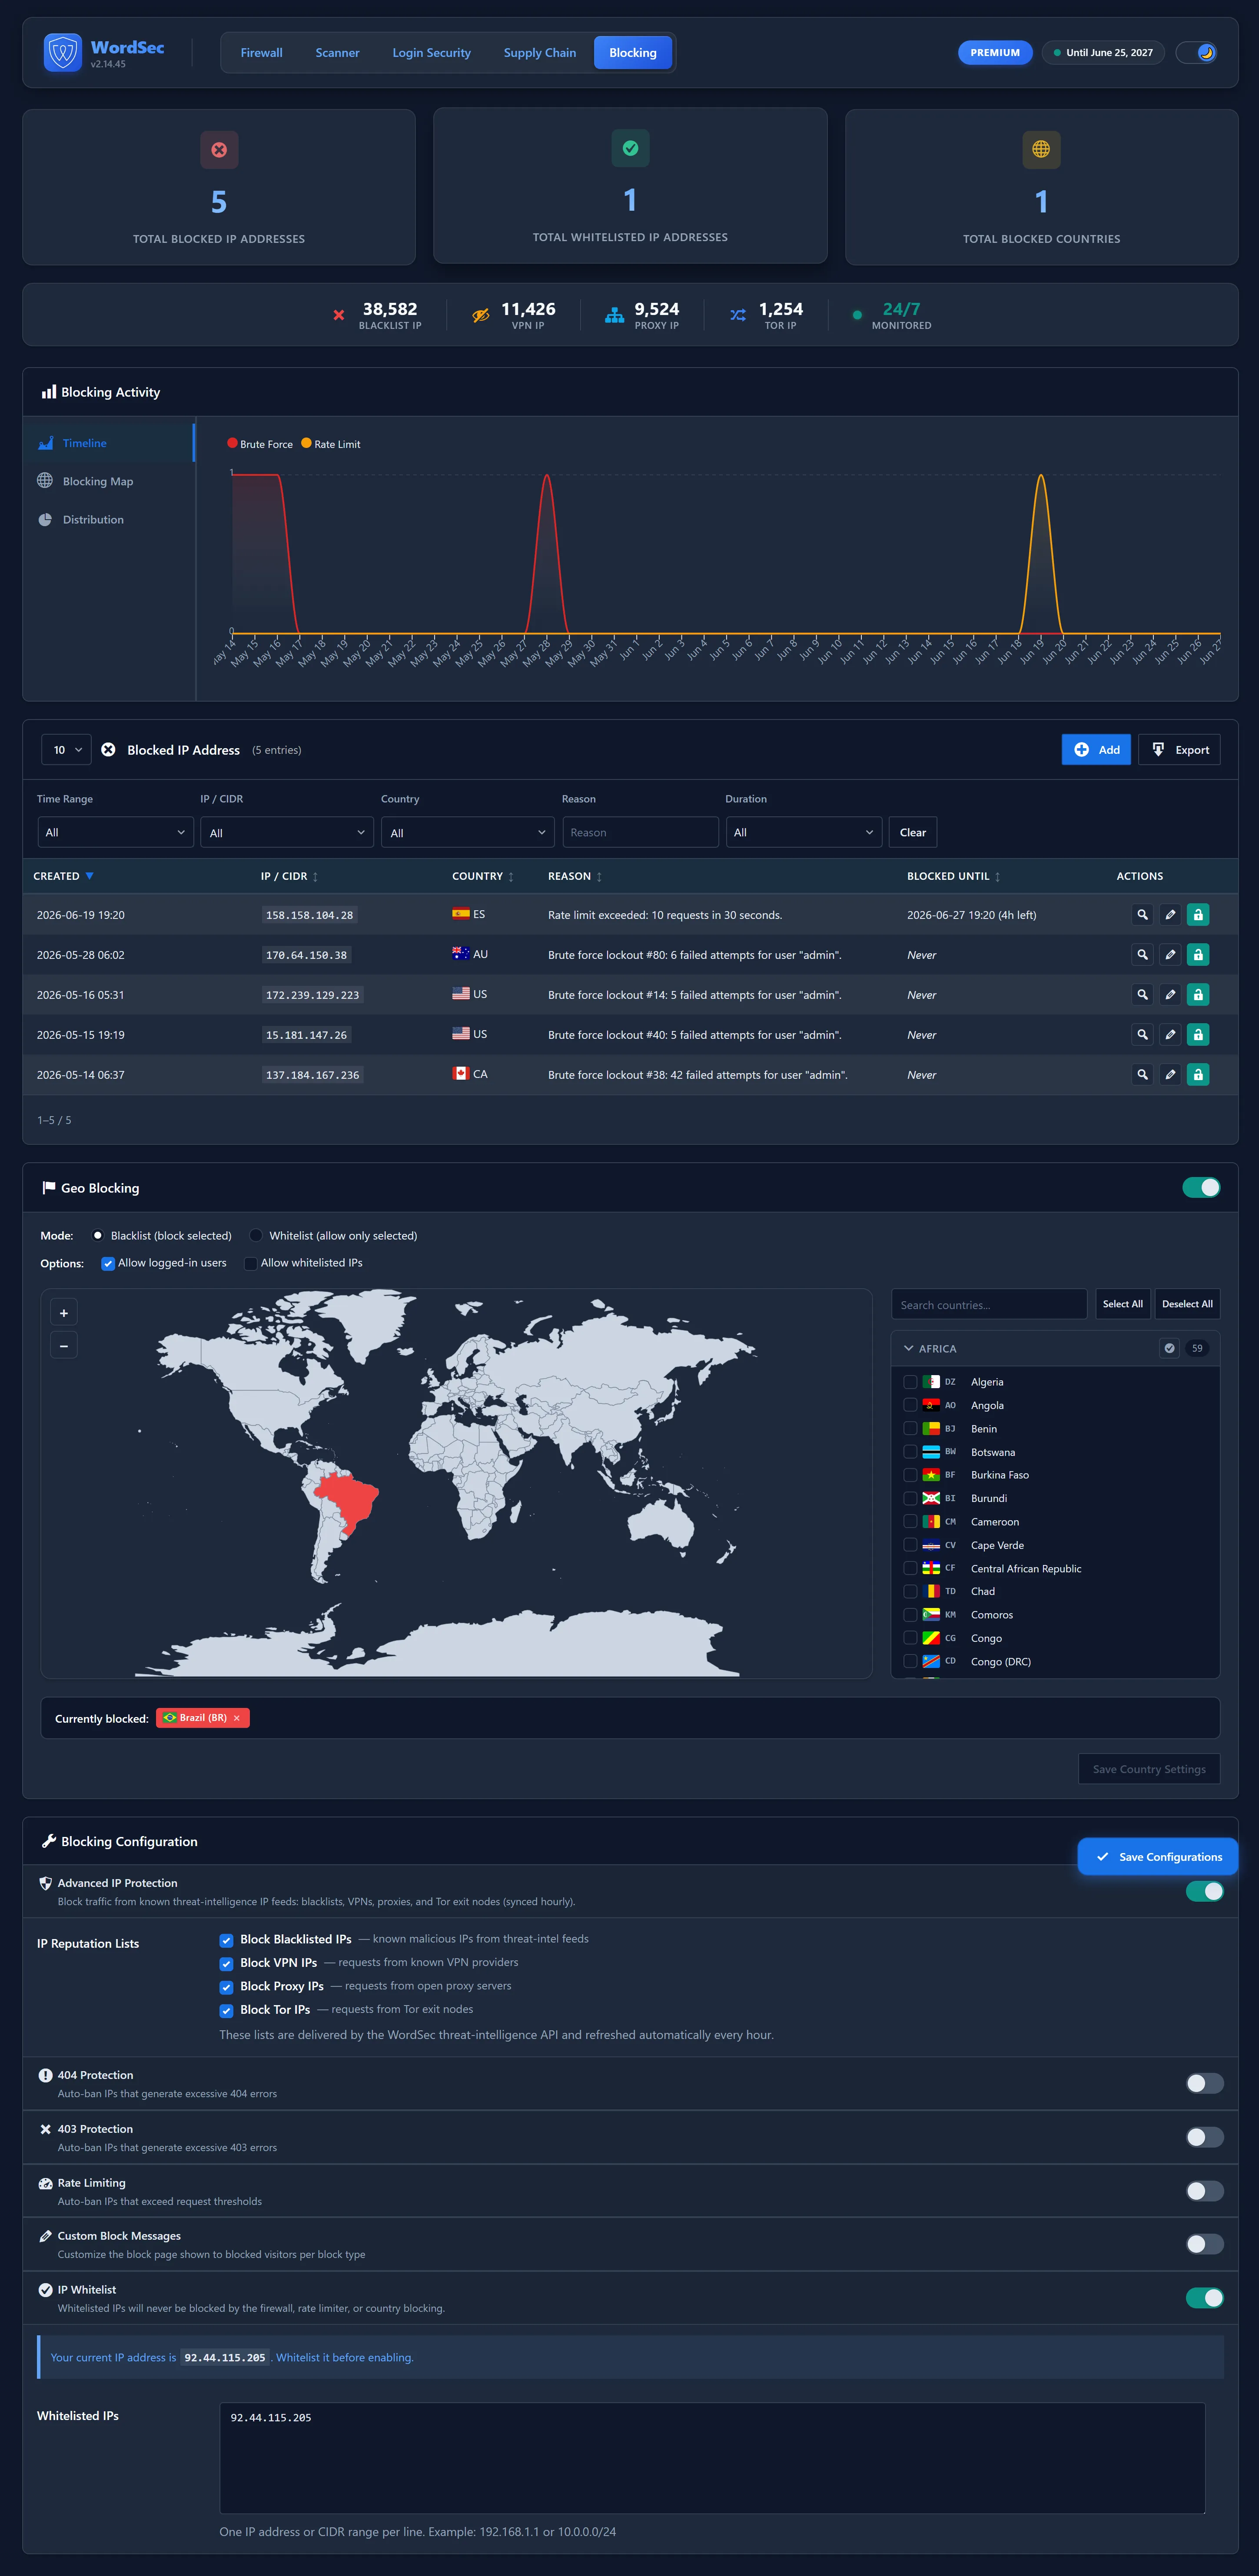Select the Timeline view
1259x2576 pixels.
(x=85, y=443)
